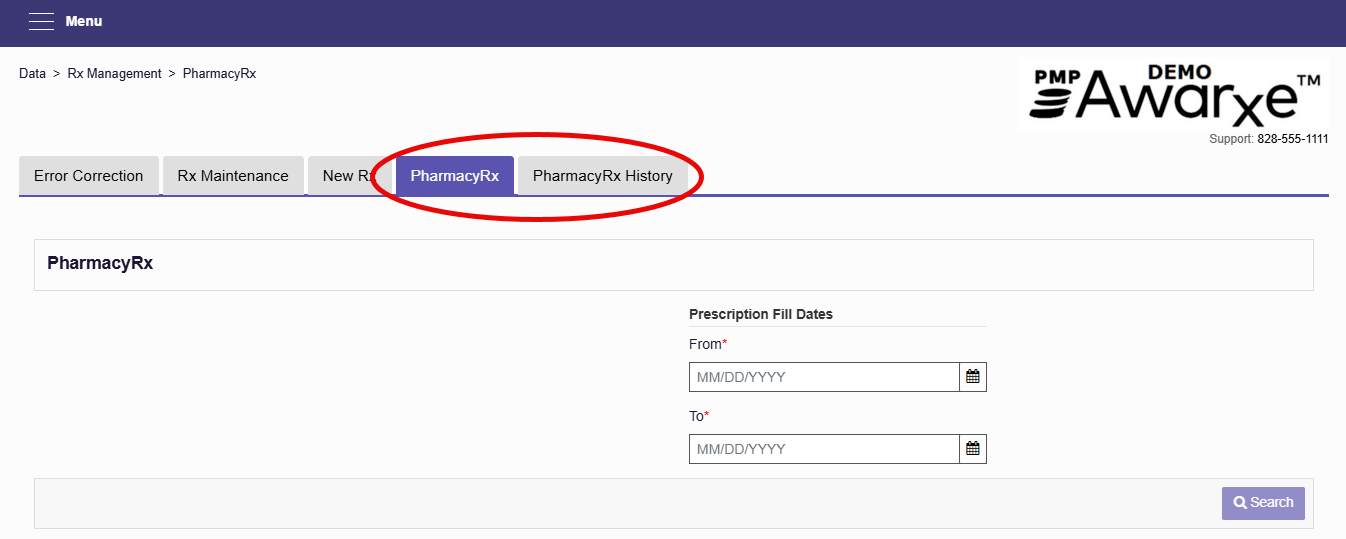The image size is (1346, 539).
Task: Click the Prescription Fill Dates heading
Action: coord(761,314)
